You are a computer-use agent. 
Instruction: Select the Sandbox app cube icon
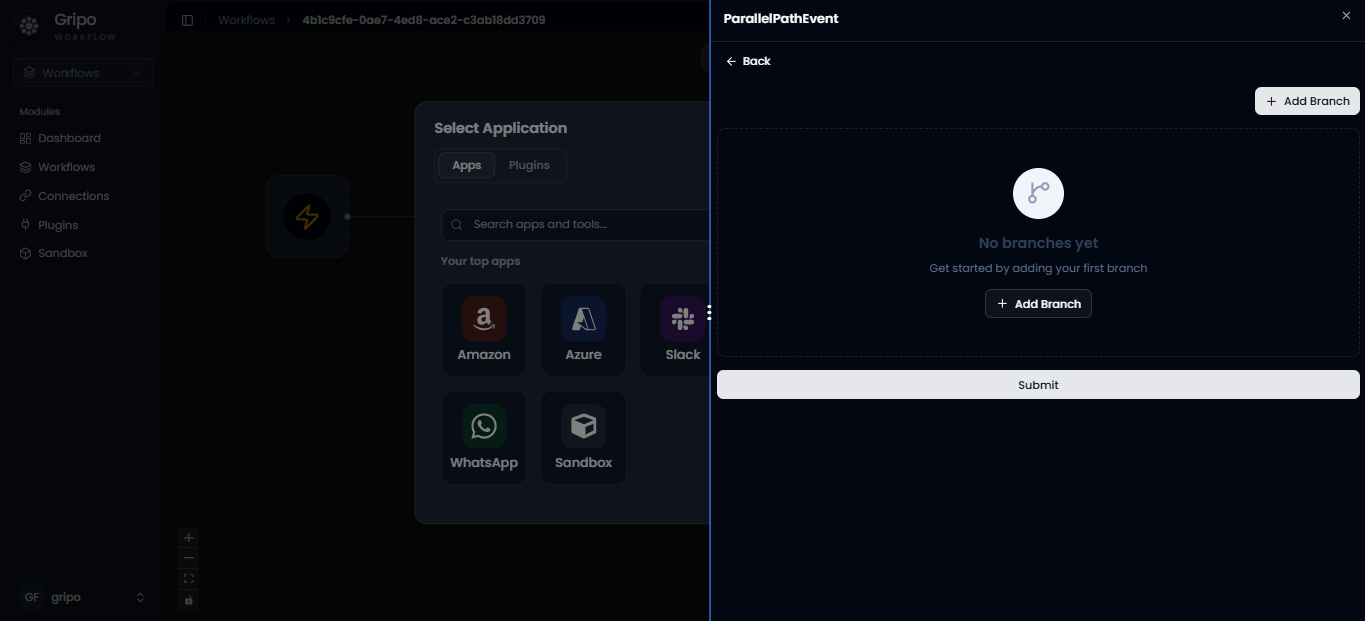[583, 427]
